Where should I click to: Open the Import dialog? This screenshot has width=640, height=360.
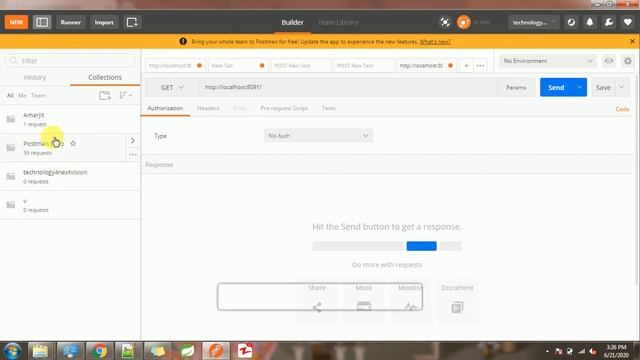point(104,22)
